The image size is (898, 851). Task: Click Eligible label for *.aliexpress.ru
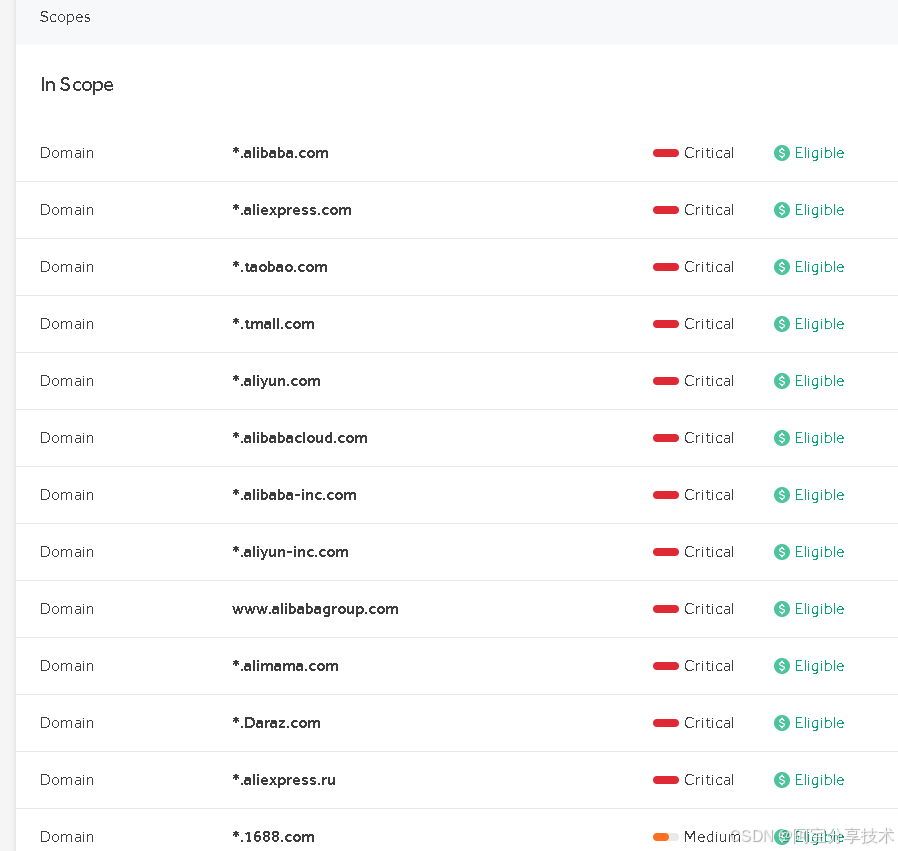point(819,779)
